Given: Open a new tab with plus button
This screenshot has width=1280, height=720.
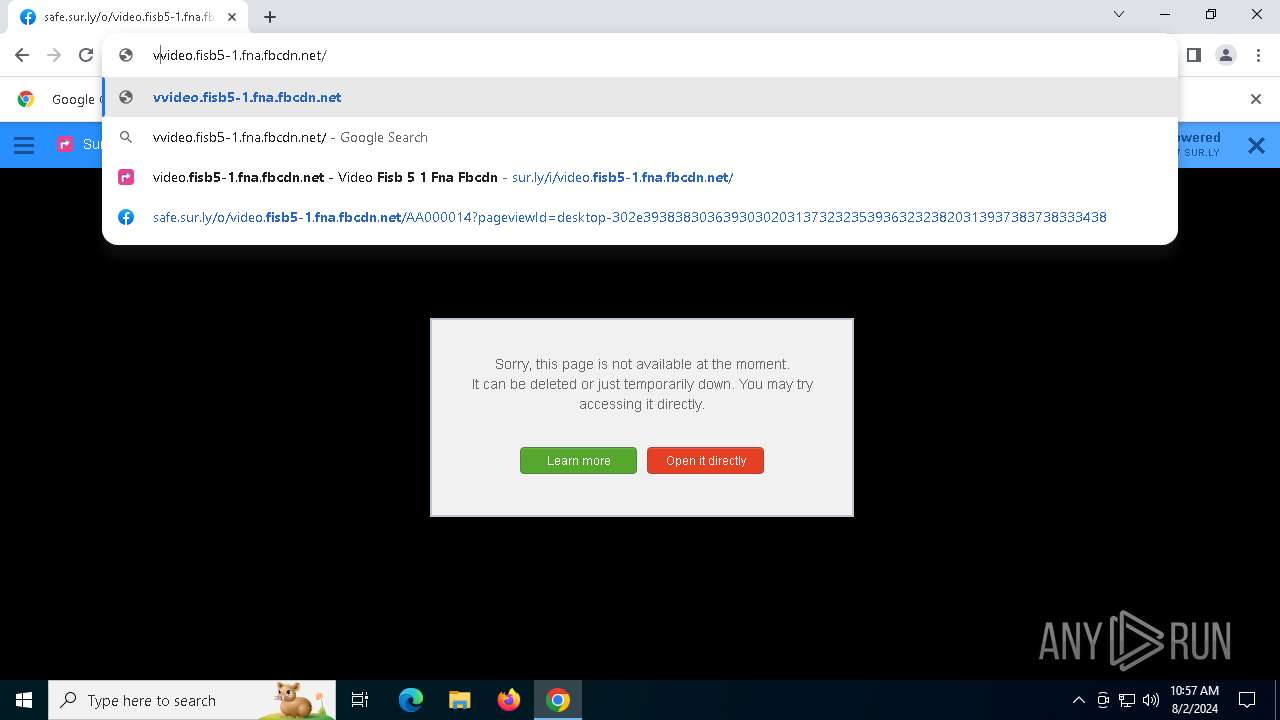Looking at the screenshot, I should click(270, 16).
